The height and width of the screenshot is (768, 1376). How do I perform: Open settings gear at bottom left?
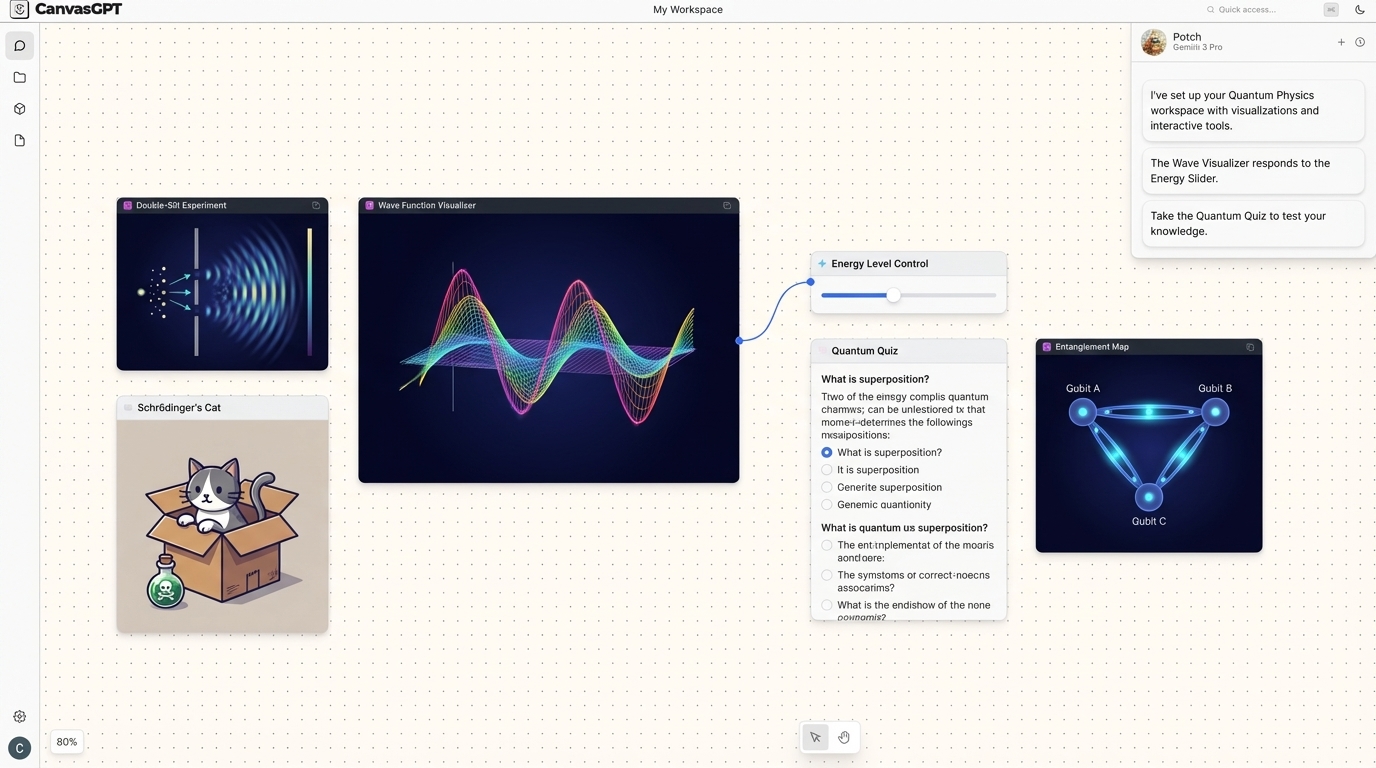[x=19, y=716]
